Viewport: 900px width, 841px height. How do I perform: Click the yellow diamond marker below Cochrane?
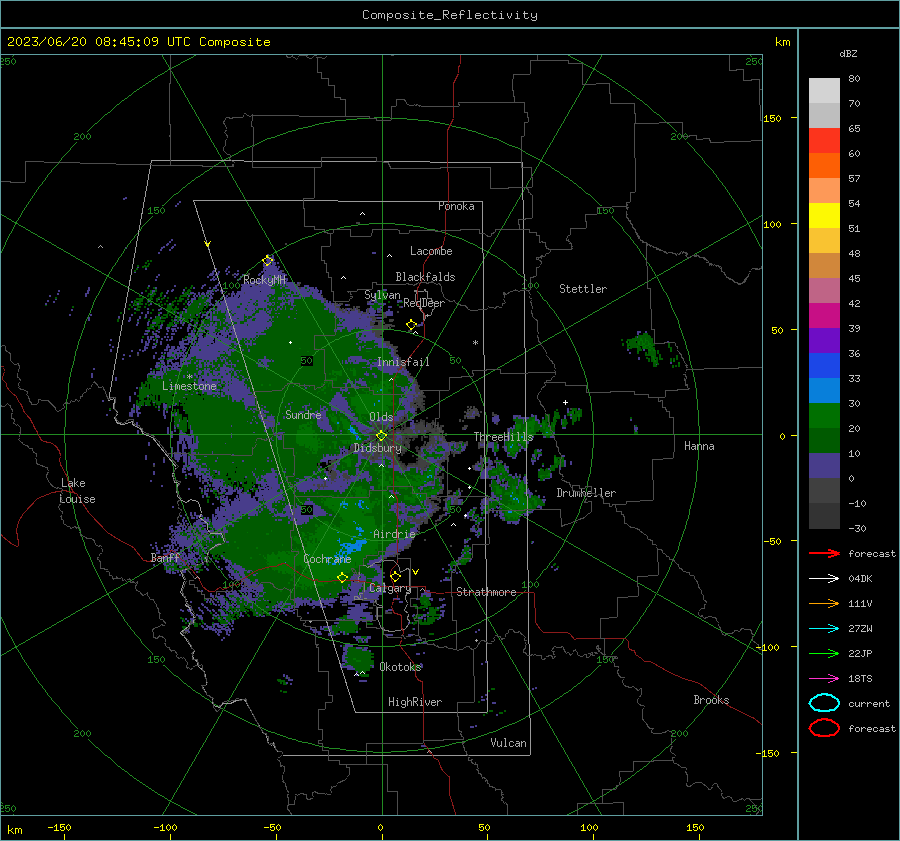pos(342,577)
